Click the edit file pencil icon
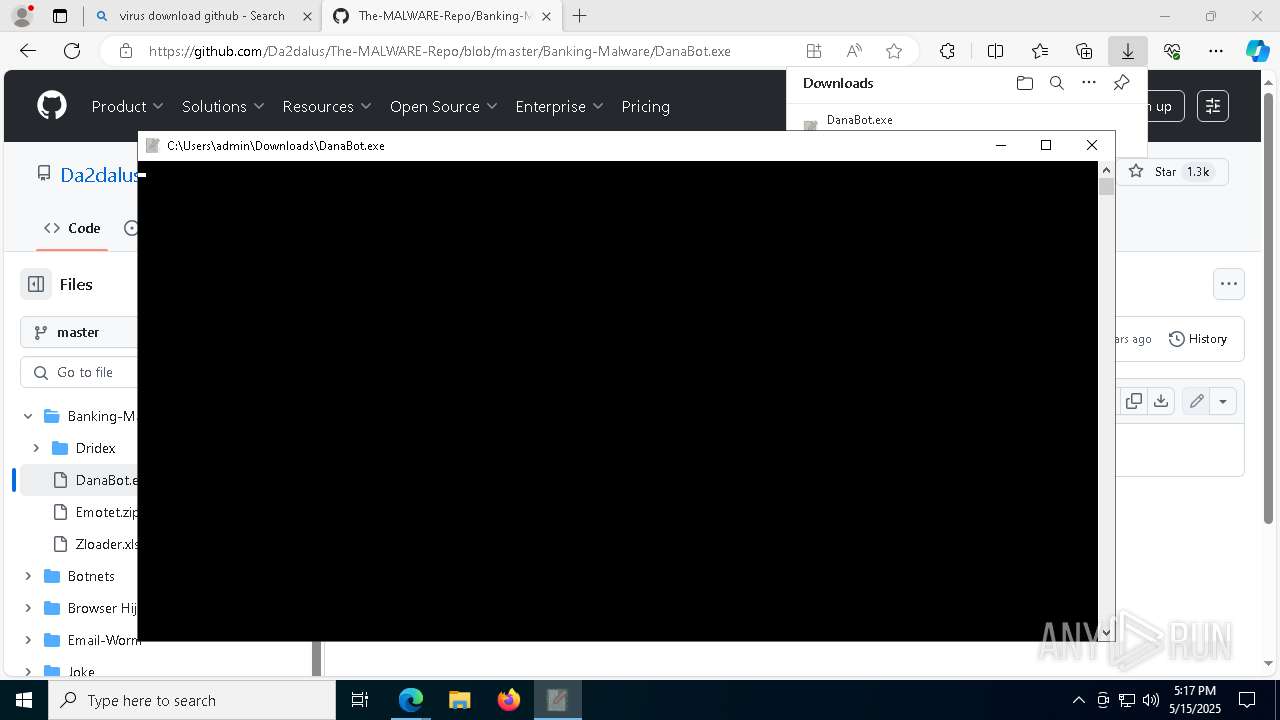1280x720 pixels. point(1196,401)
